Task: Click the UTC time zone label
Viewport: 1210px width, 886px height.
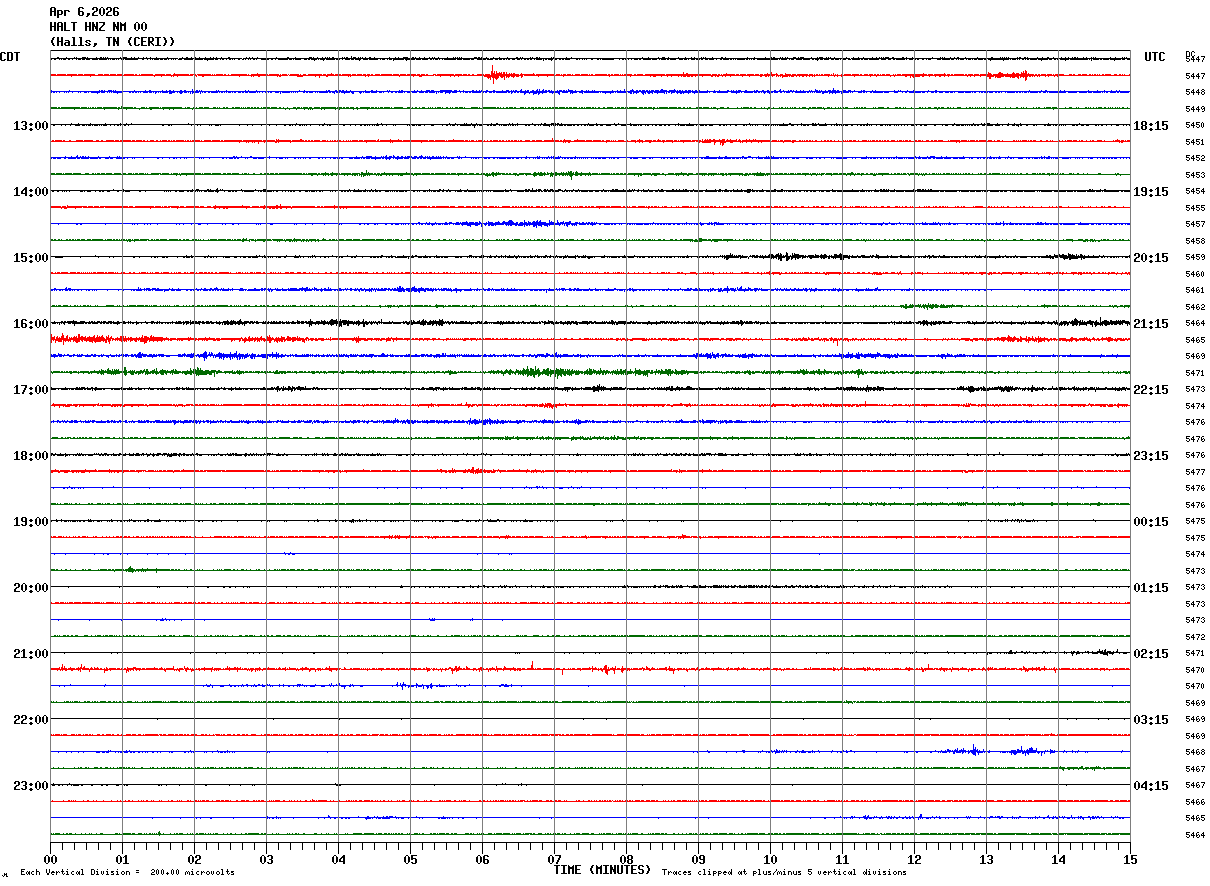Action: (1155, 57)
